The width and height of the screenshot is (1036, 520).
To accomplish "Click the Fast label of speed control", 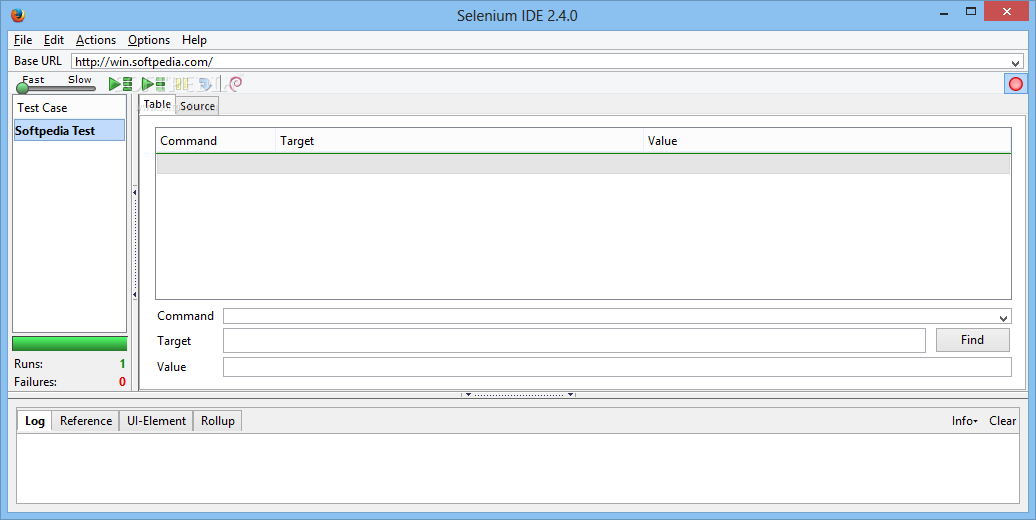I will (33, 79).
